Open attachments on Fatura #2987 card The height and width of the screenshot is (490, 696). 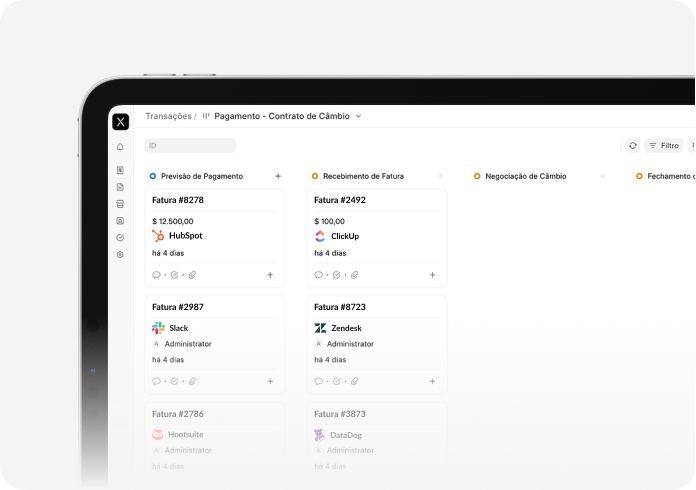(192, 381)
